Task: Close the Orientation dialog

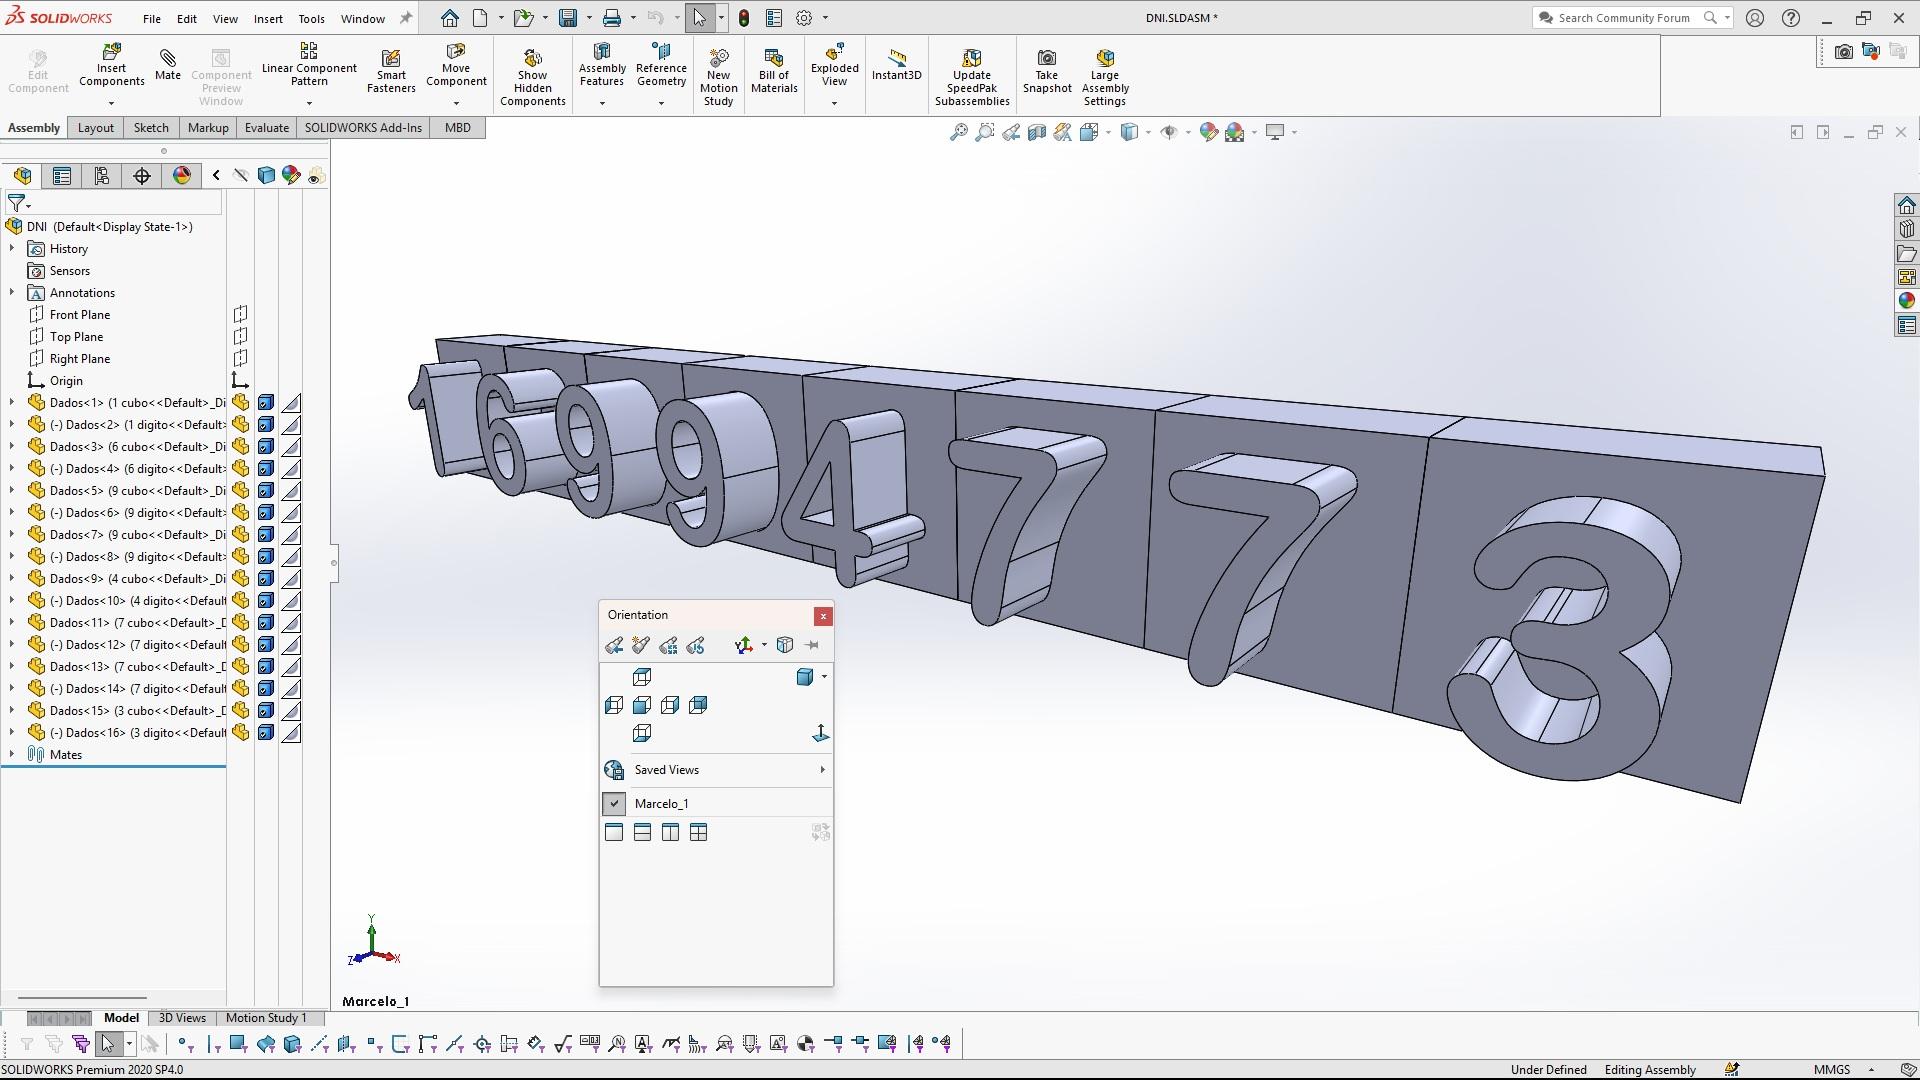Action: coord(823,616)
